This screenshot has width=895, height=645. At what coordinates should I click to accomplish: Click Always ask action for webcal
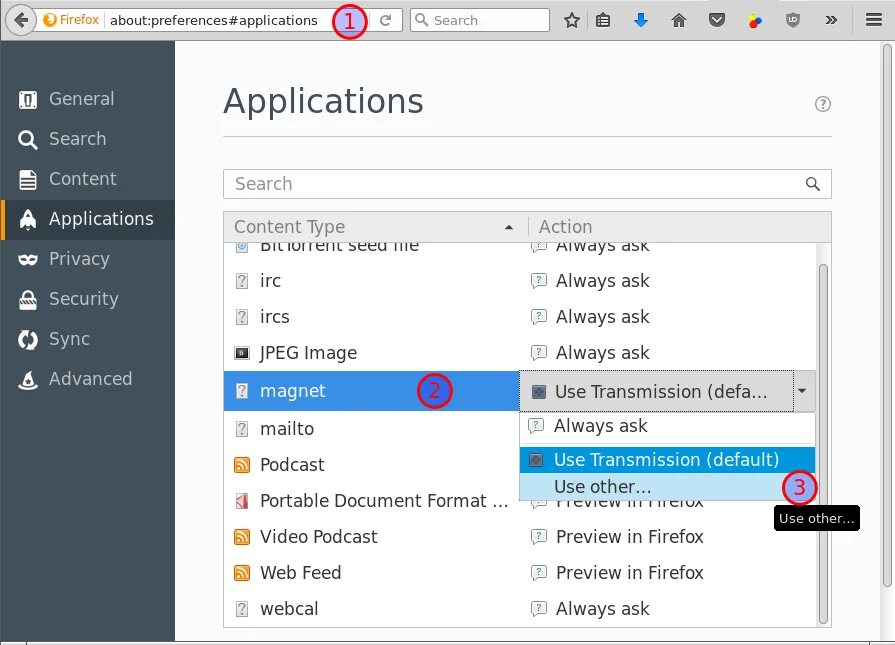(602, 608)
